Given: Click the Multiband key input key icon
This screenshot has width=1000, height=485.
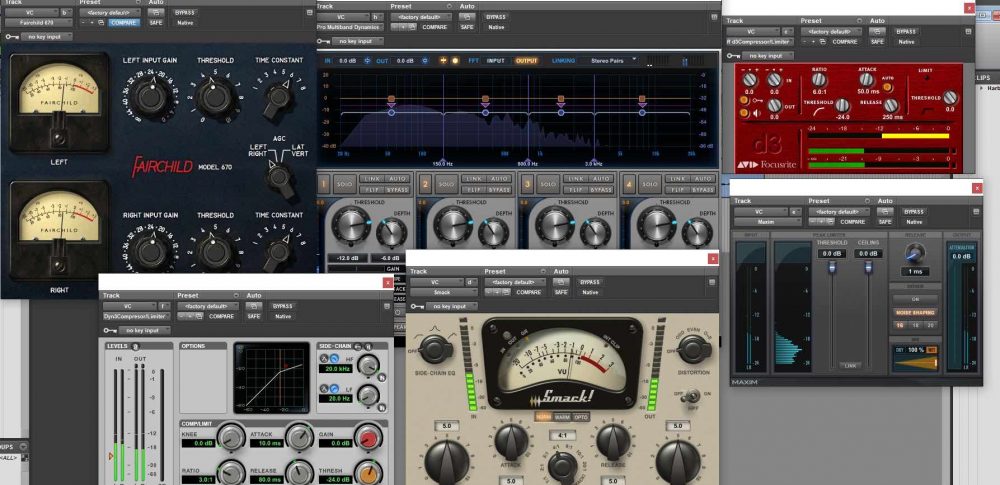Looking at the screenshot, I should (x=324, y=41).
